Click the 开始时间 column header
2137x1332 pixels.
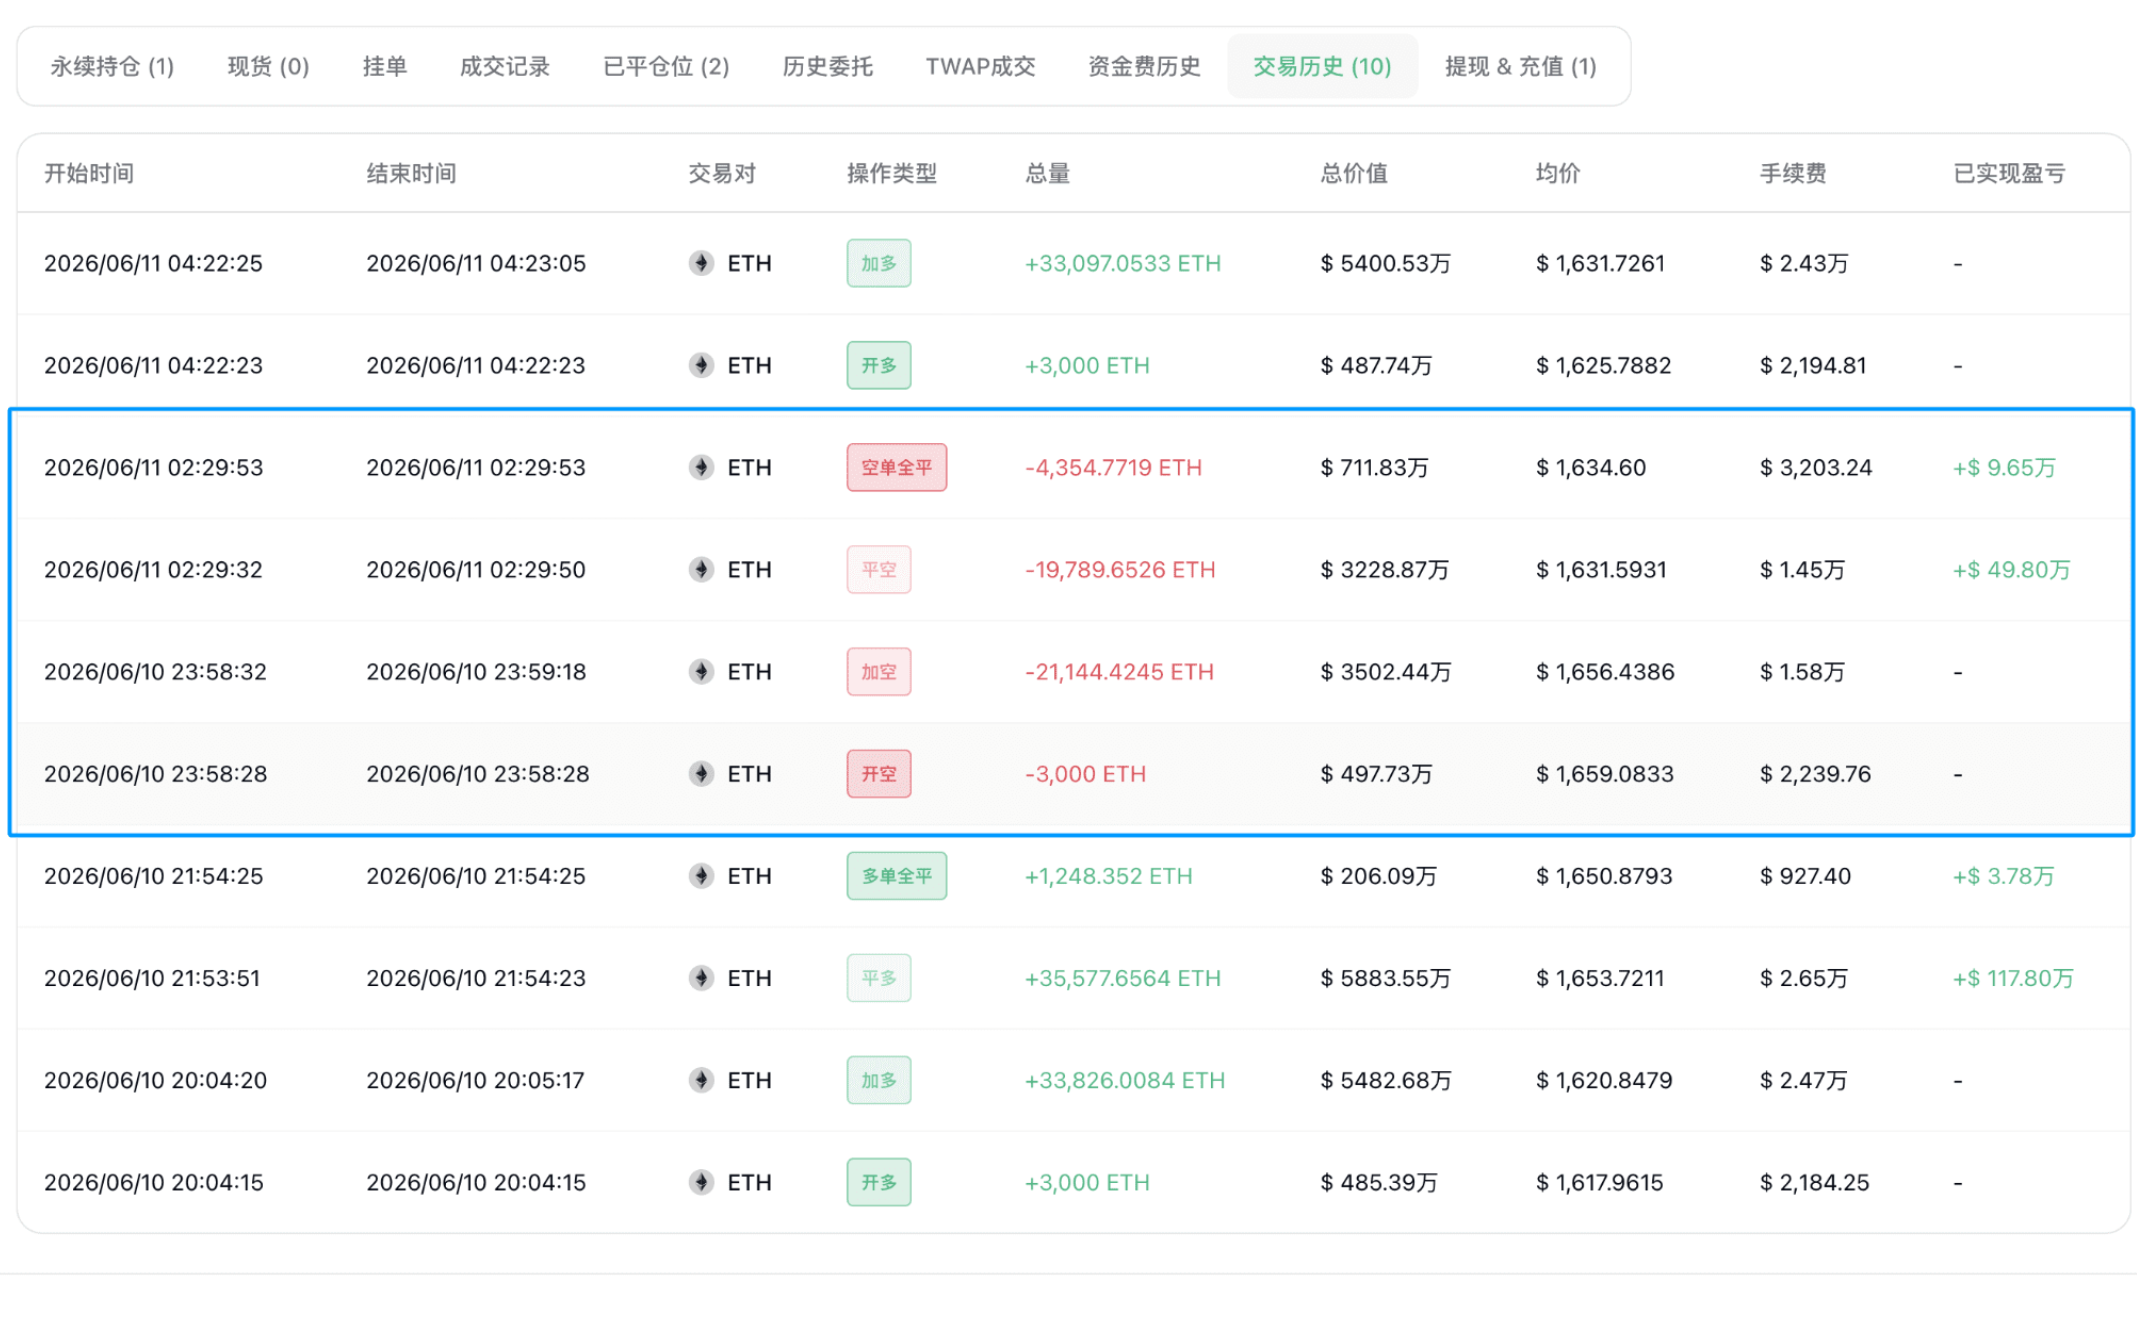coord(89,173)
